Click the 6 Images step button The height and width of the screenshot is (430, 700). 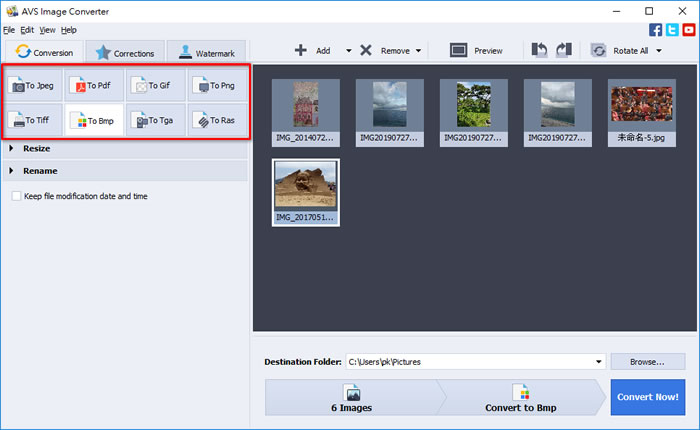352,397
